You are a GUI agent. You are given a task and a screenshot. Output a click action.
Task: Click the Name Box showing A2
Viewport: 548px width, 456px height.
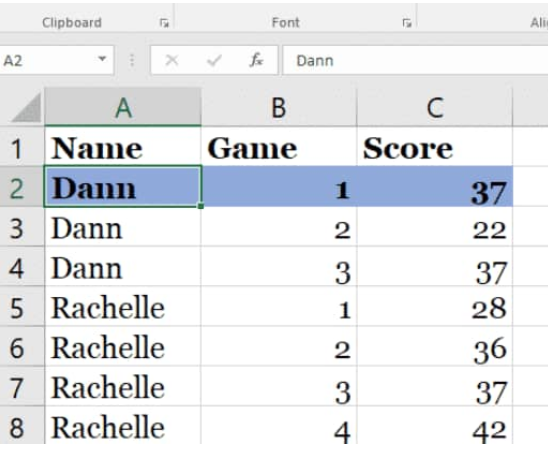click(x=51, y=60)
